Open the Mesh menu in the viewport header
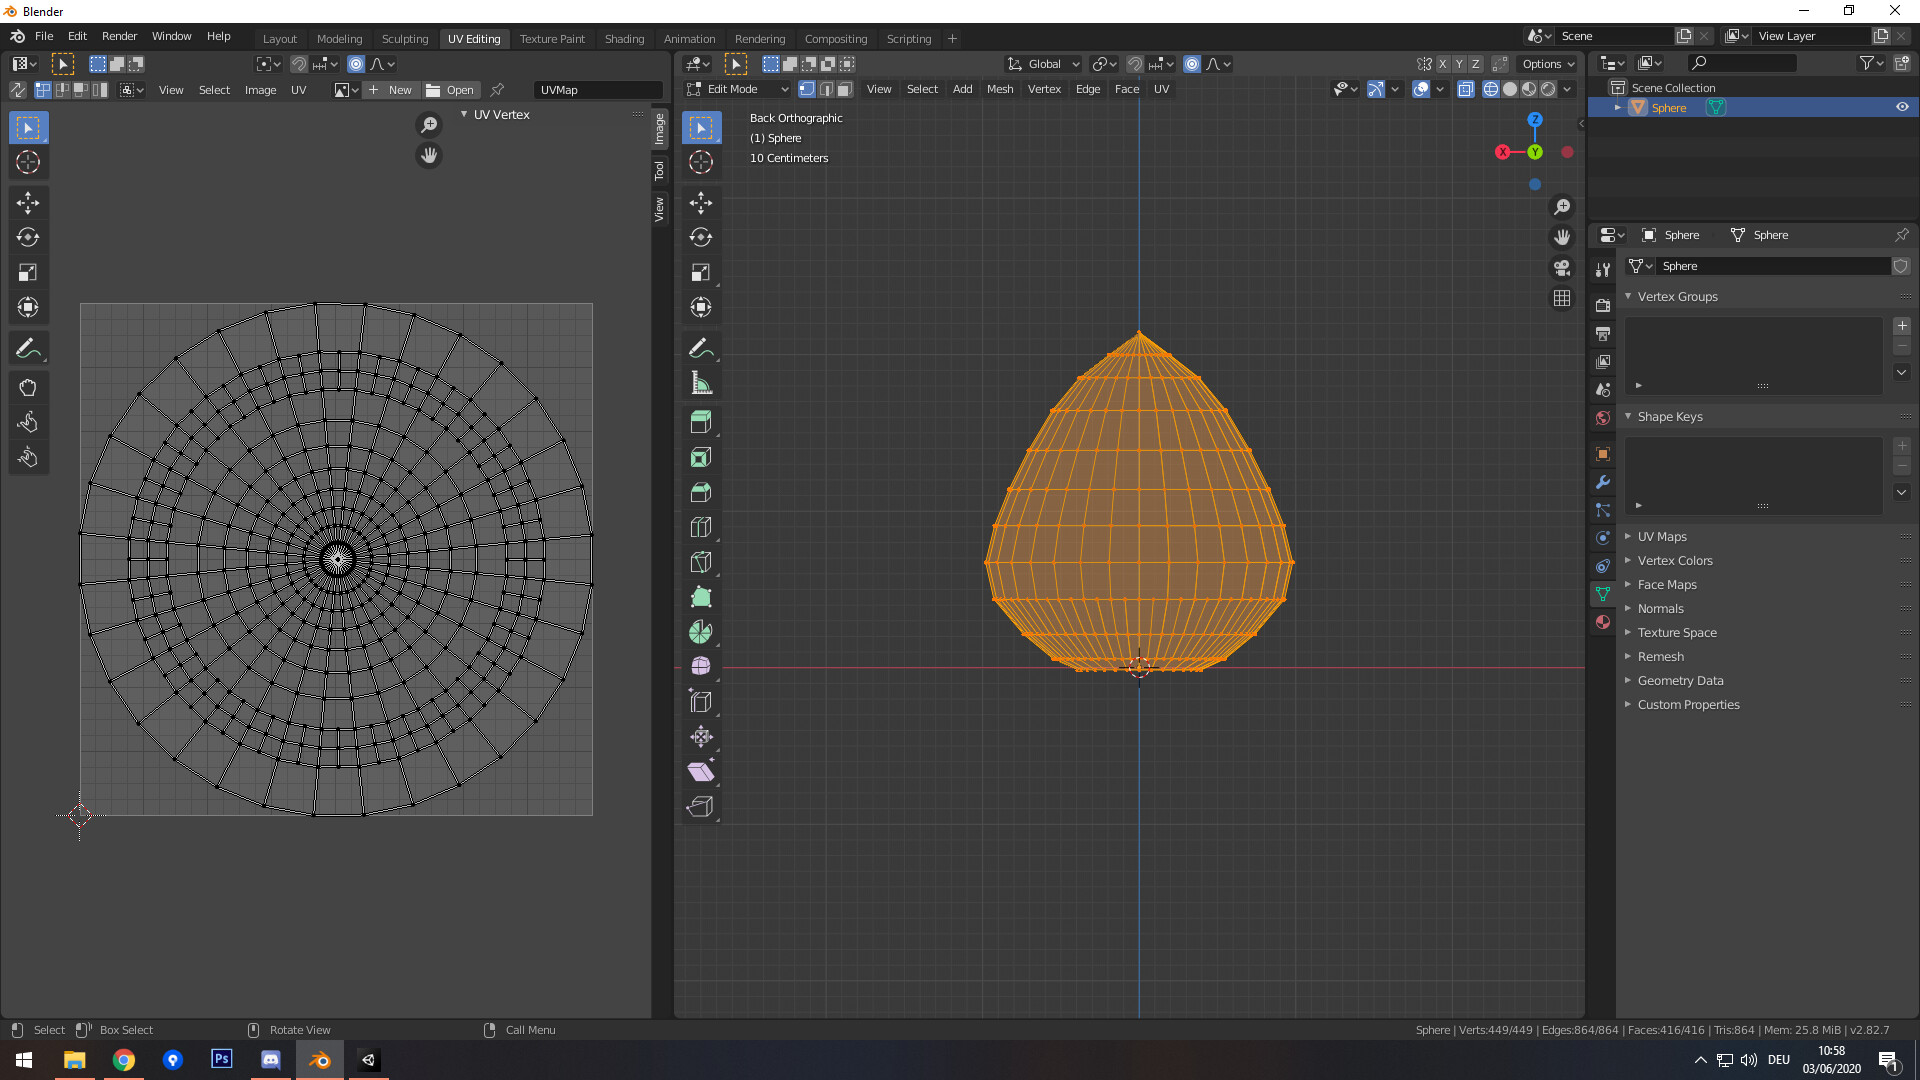 [x=999, y=89]
